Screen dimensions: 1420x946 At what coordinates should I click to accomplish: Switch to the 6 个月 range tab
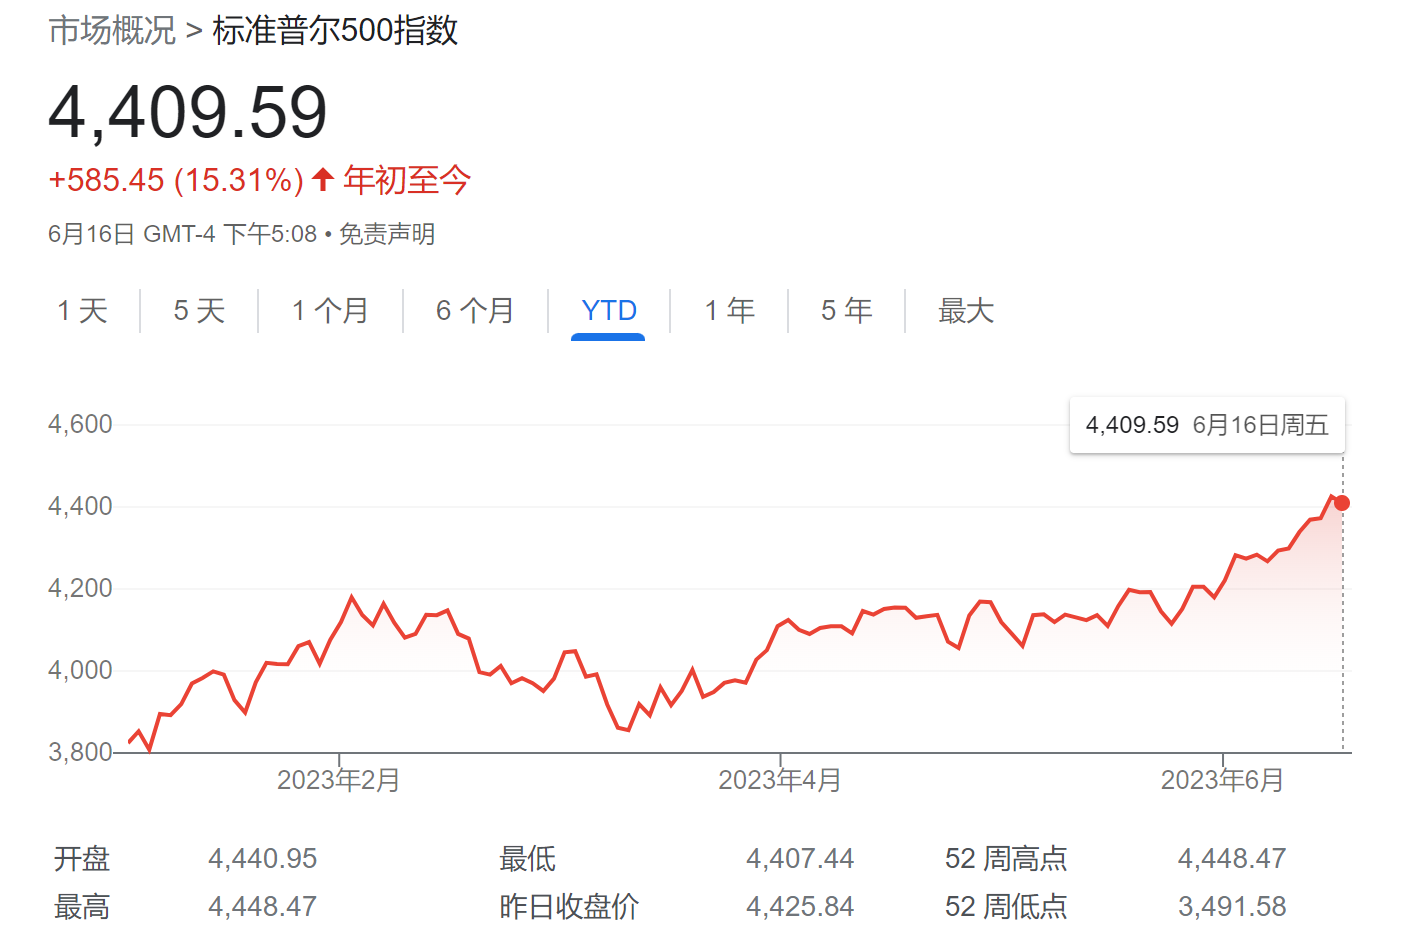coord(475,311)
